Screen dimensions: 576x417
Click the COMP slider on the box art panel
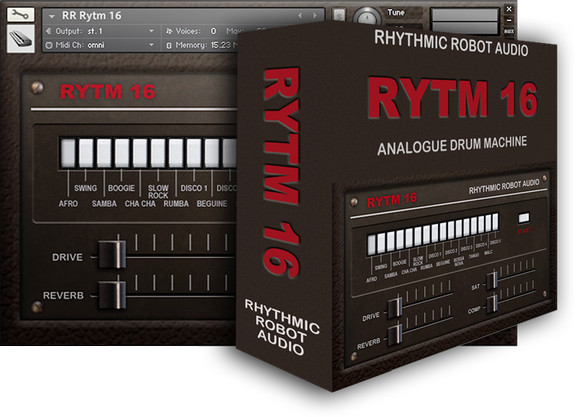click(492, 304)
